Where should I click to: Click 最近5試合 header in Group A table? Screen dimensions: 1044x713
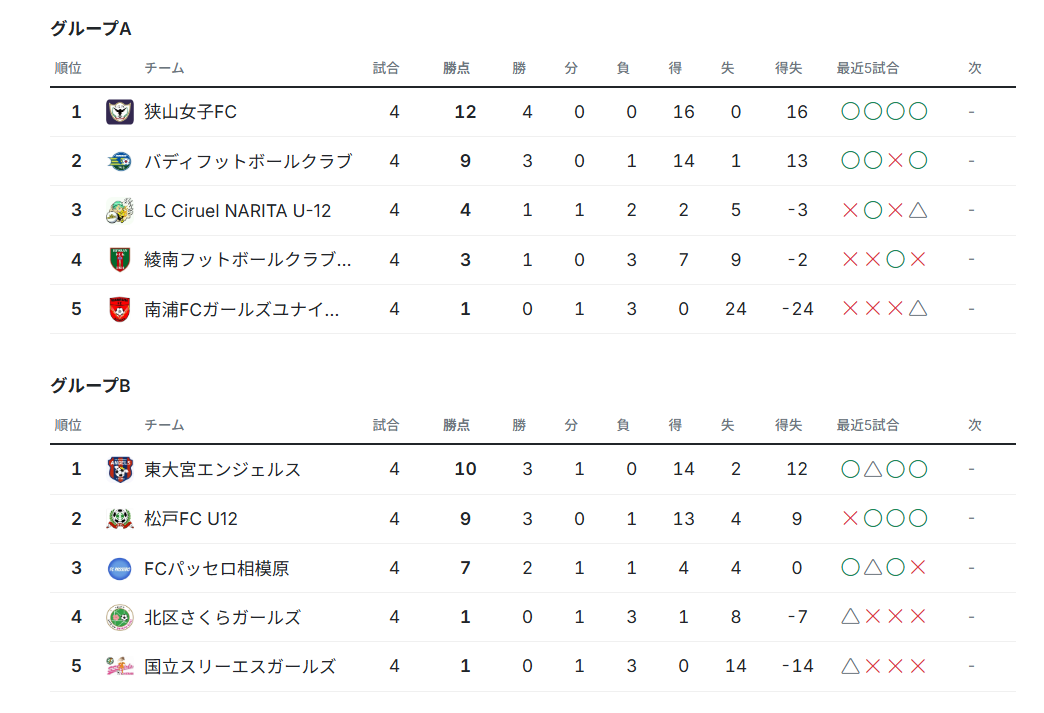(x=868, y=68)
